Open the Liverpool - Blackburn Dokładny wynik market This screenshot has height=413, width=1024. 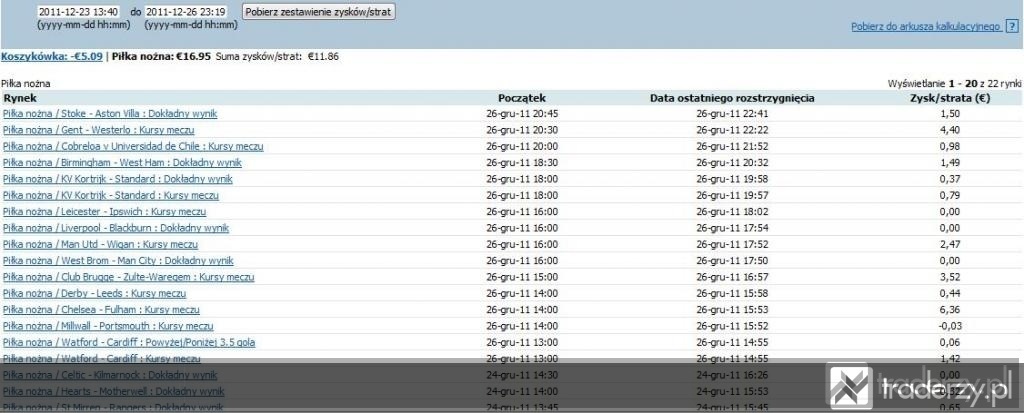[116, 228]
